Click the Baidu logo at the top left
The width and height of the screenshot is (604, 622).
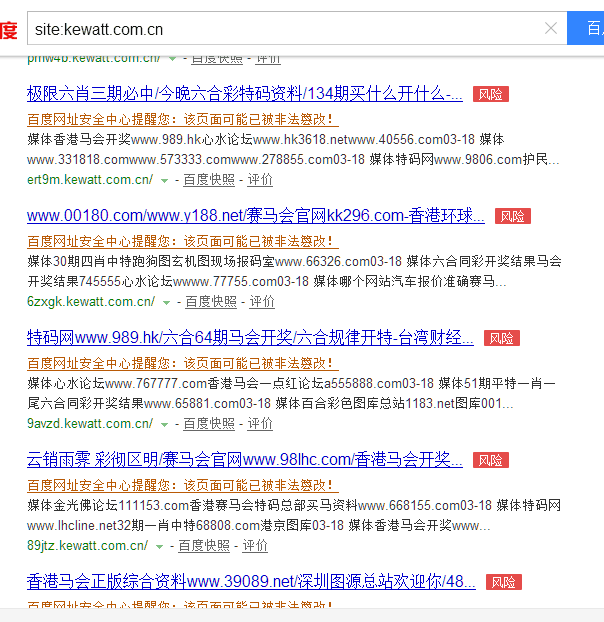[8, 29]
